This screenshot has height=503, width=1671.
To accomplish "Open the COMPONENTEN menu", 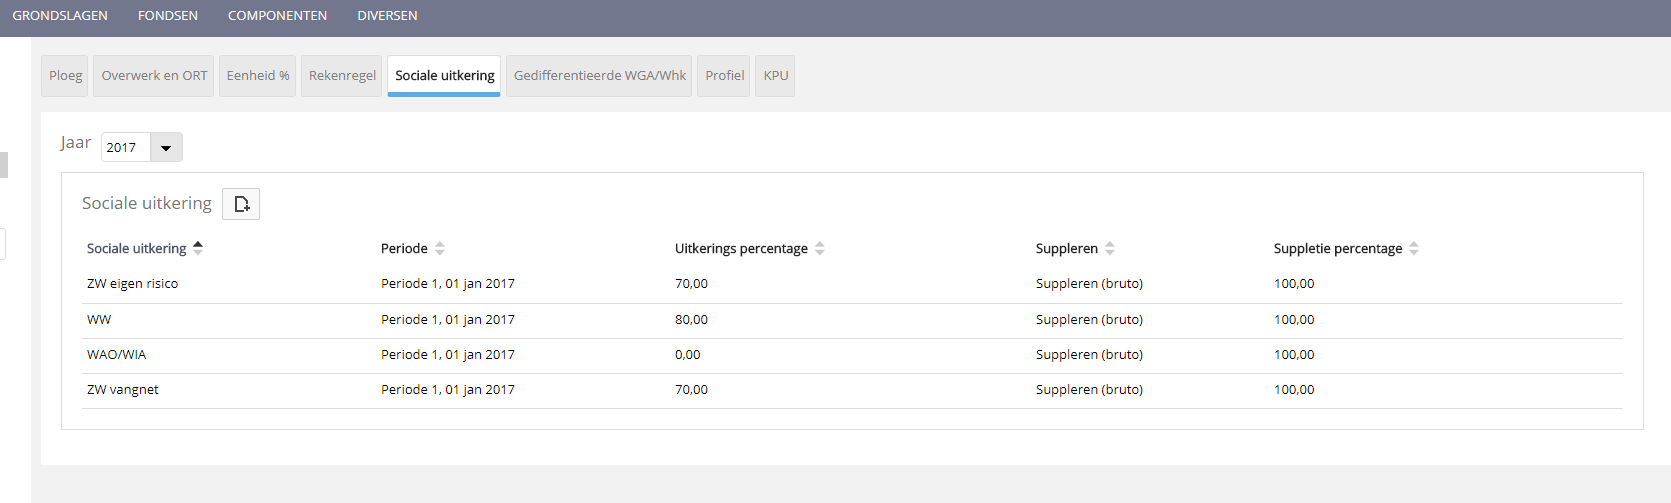I will (x=277, y=16).
